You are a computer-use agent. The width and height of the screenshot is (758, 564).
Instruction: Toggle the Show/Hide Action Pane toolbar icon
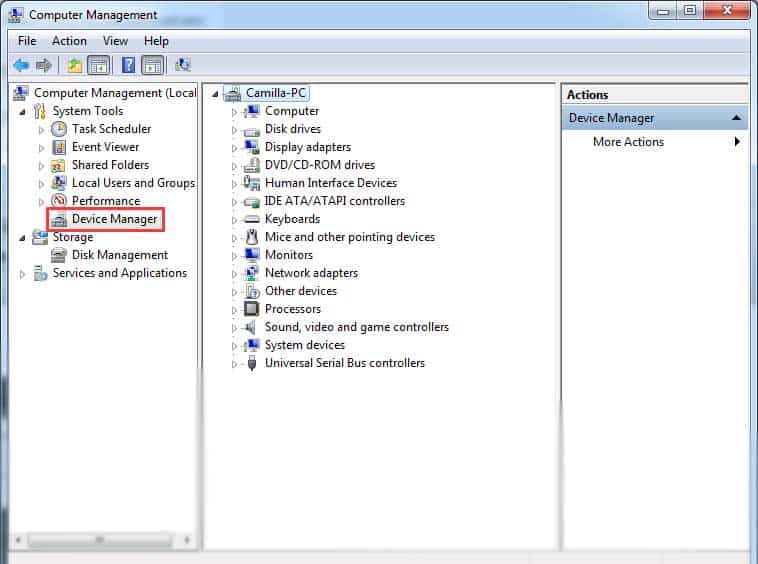tap(153, 65)
